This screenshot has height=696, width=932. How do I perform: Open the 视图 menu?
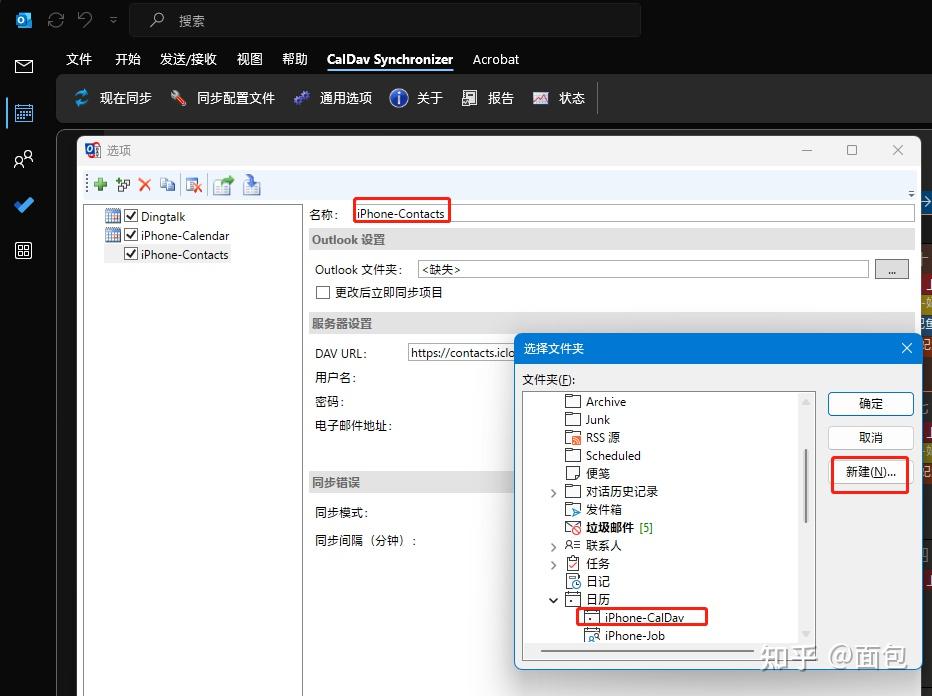coord(248,59)
